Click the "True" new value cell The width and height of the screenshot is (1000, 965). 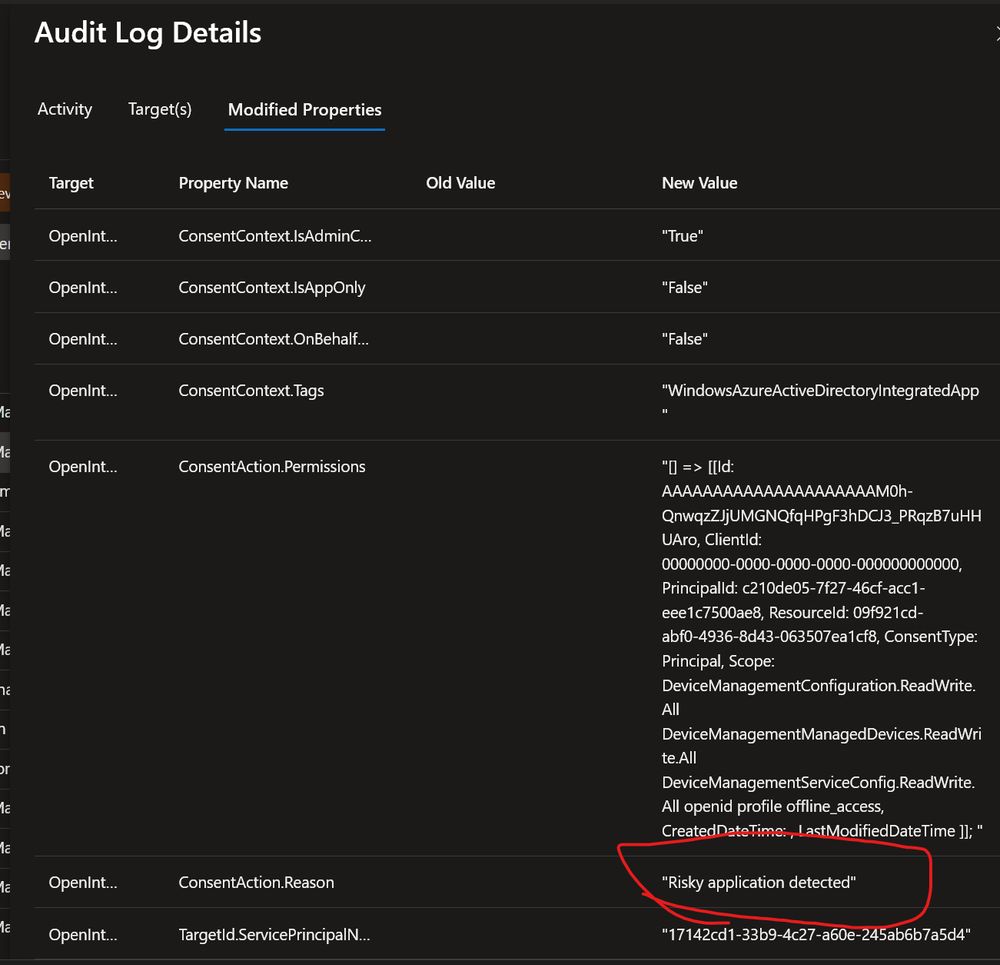click(682, 236)
